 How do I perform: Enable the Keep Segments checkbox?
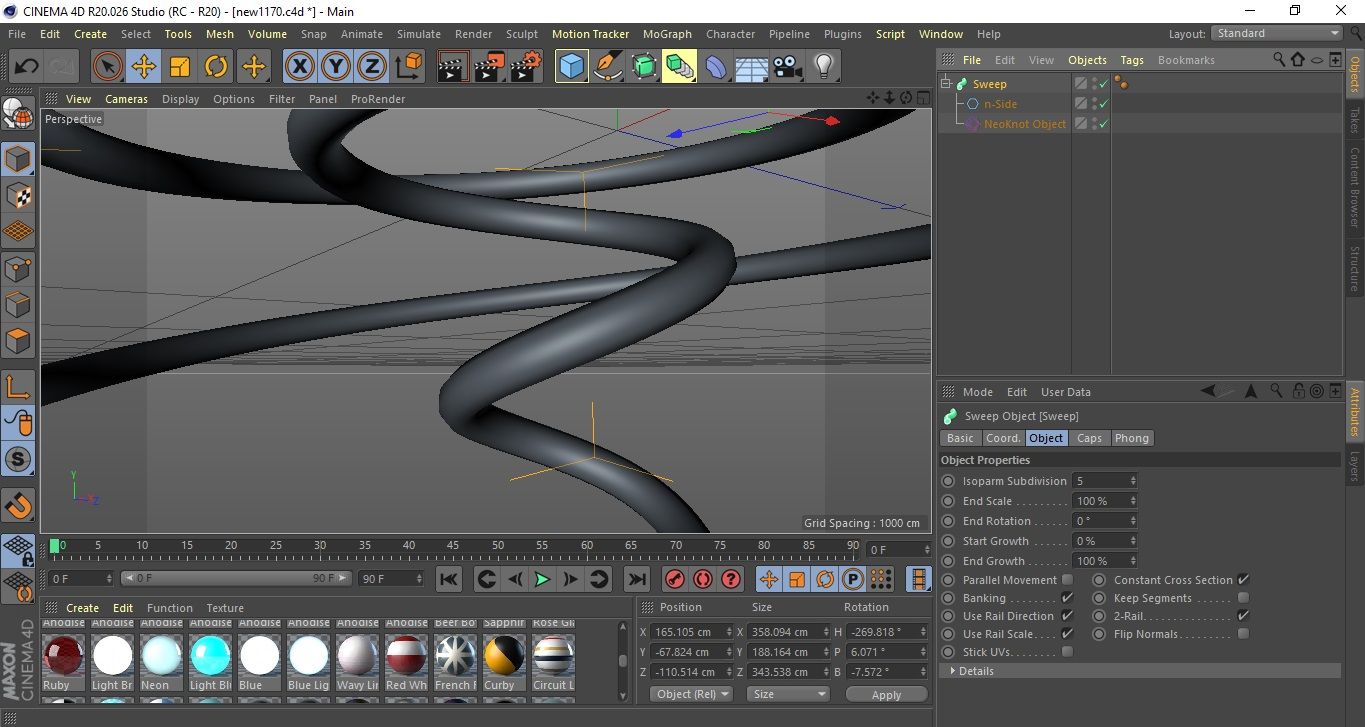coord(1243,598)
